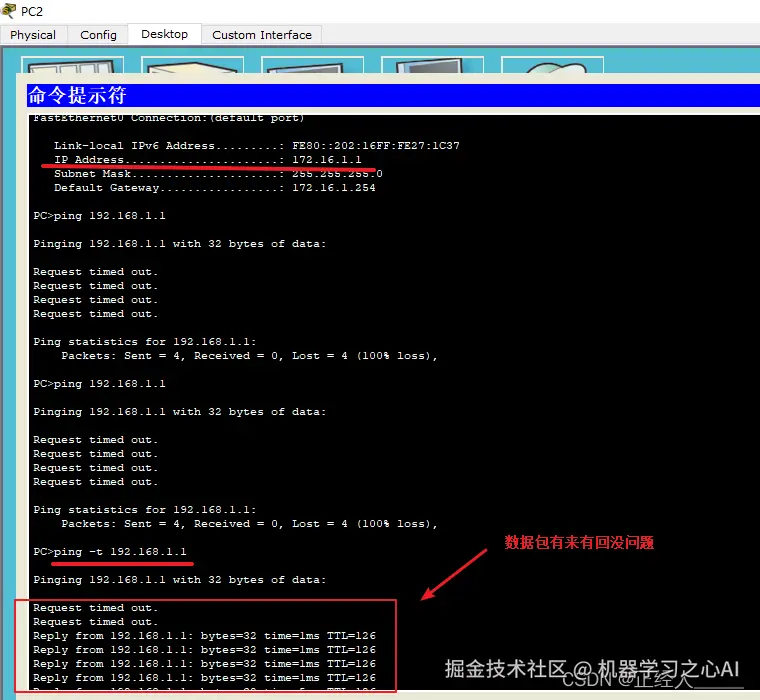Click the 'PC>ping -t 192.168.1.1' command line
Screen dimensions: 760x700
click(110, 552)
